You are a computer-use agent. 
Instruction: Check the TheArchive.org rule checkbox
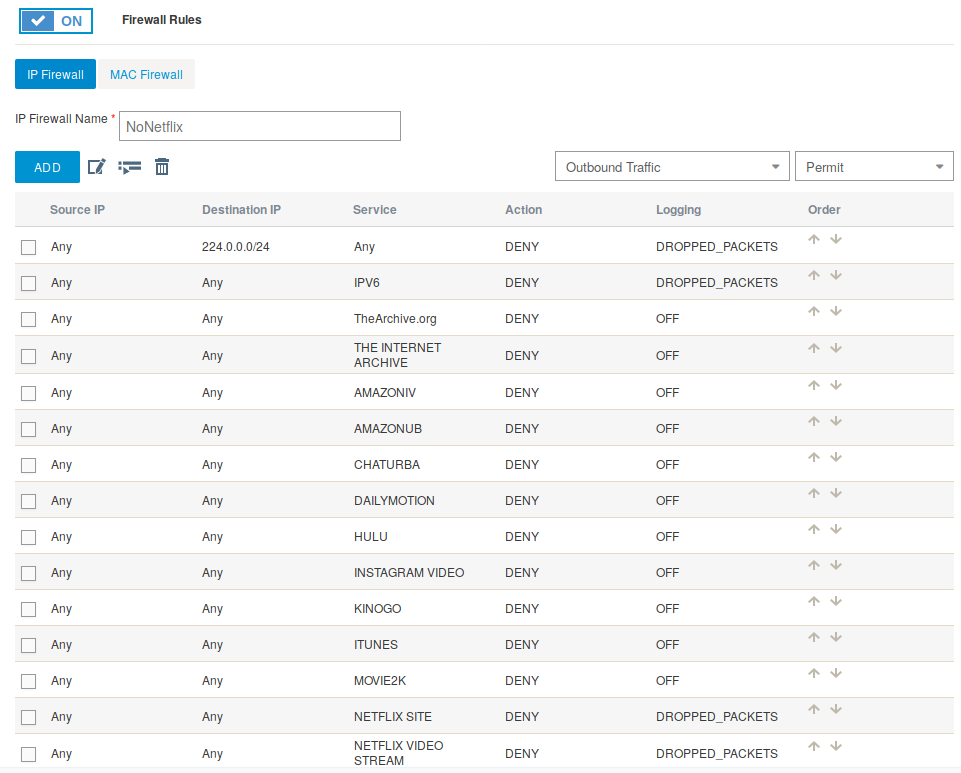pos(29,320)
